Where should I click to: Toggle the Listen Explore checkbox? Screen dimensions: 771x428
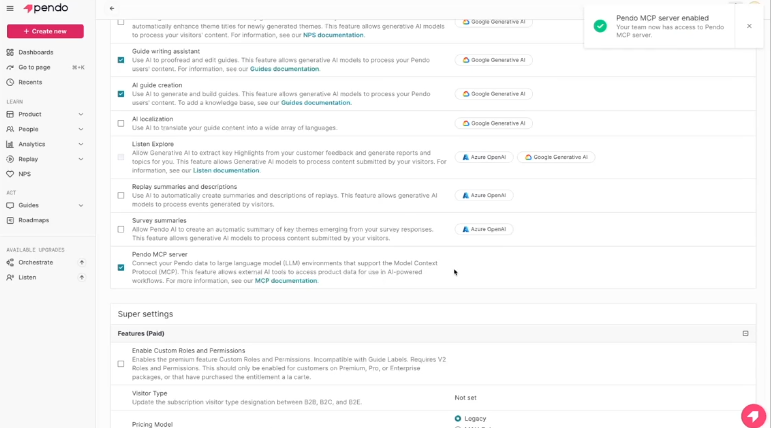coord(121,157)
